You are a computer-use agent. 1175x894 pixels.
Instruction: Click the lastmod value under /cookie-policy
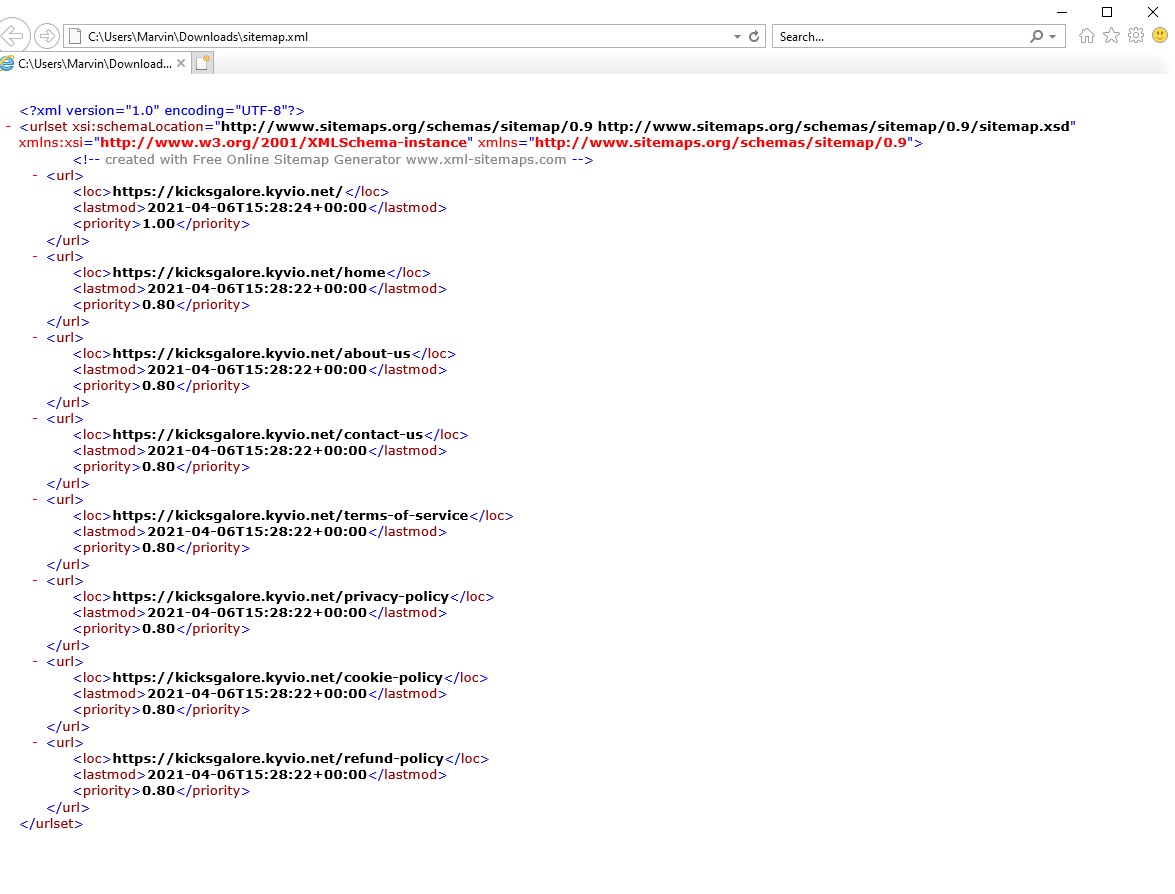pyautogui.click(x=257, y=693)
